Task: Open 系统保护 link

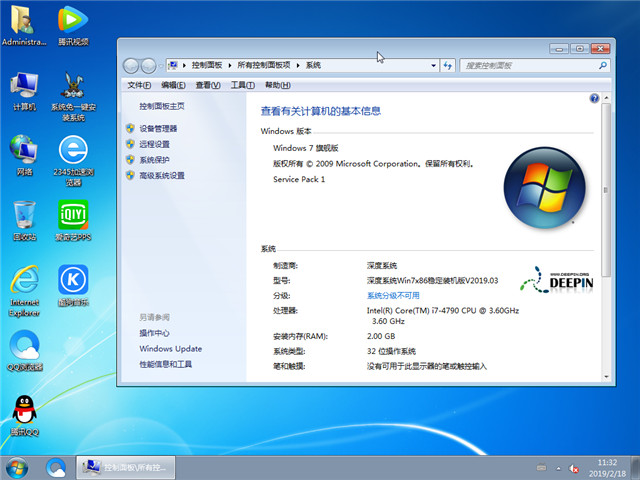Action: tap(154, 160)
